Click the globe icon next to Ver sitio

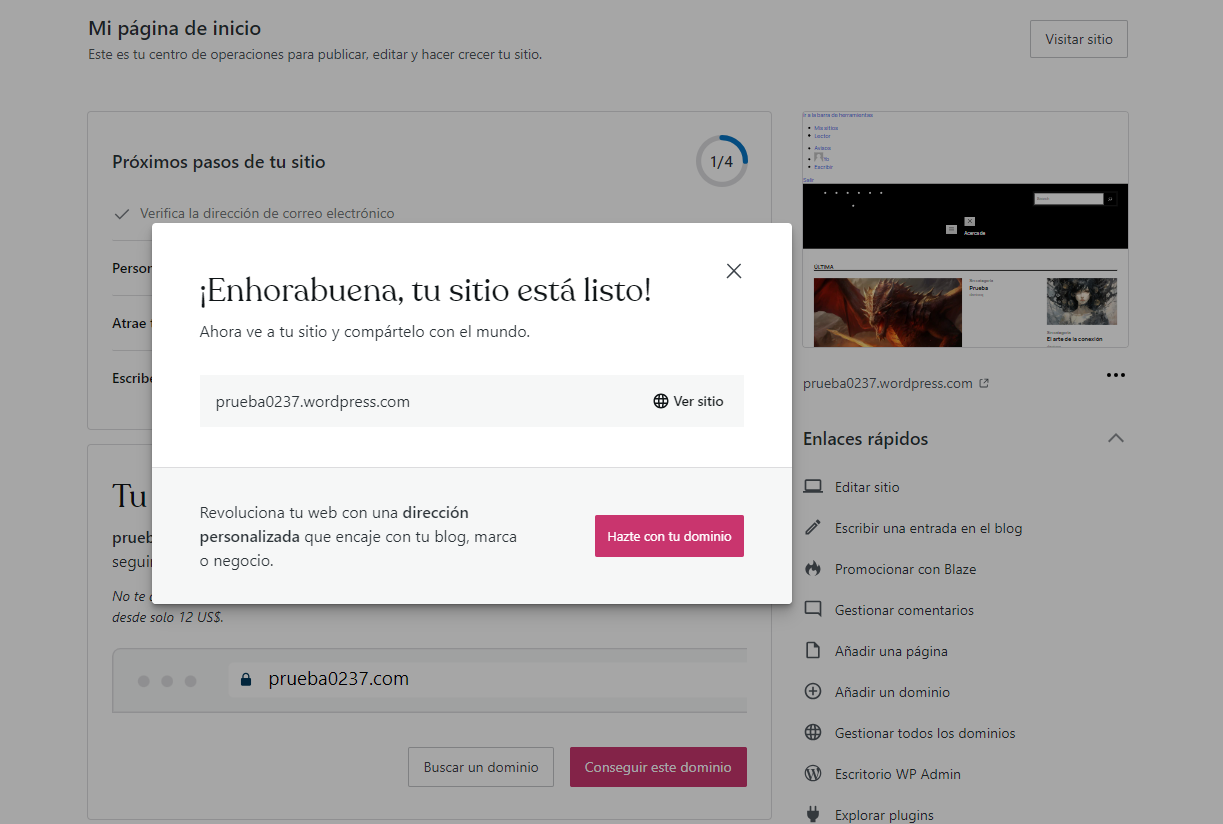click(x=661, y=401)
